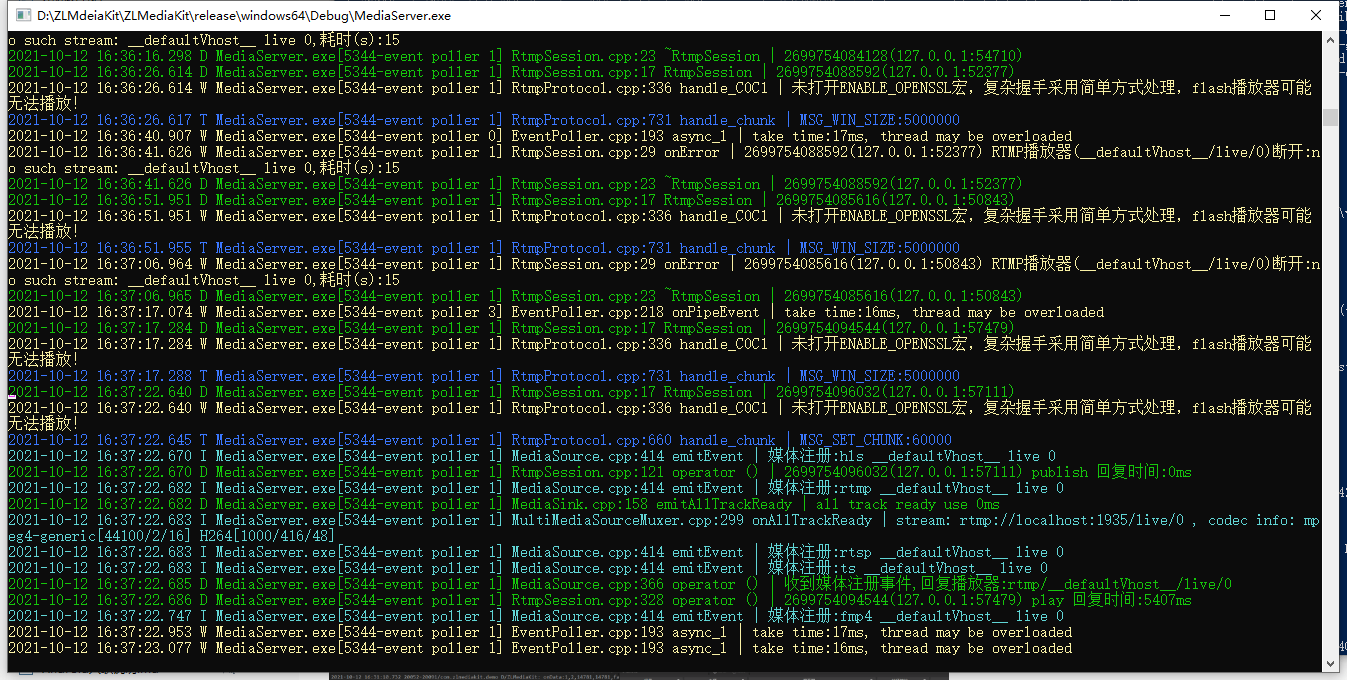
Task: Select the 16:36:26.617 MSG_WIN_SIZE:5000000 line
Action: [x=484, y=120]
